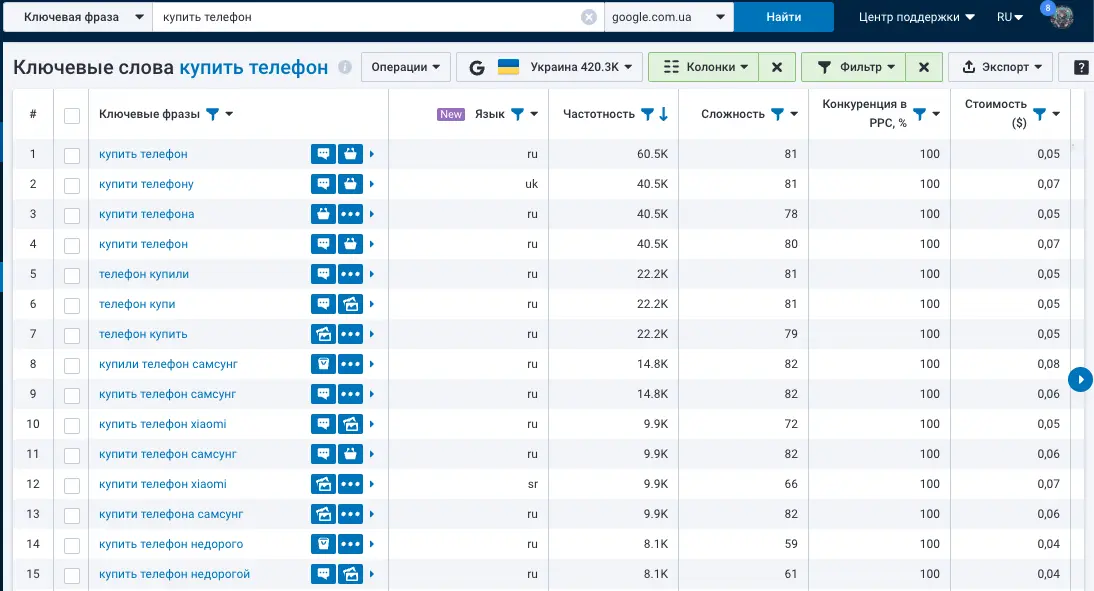Open the 'Фильтр' dropdown
The image size is (1094, 591).
(x=853, y=67)
